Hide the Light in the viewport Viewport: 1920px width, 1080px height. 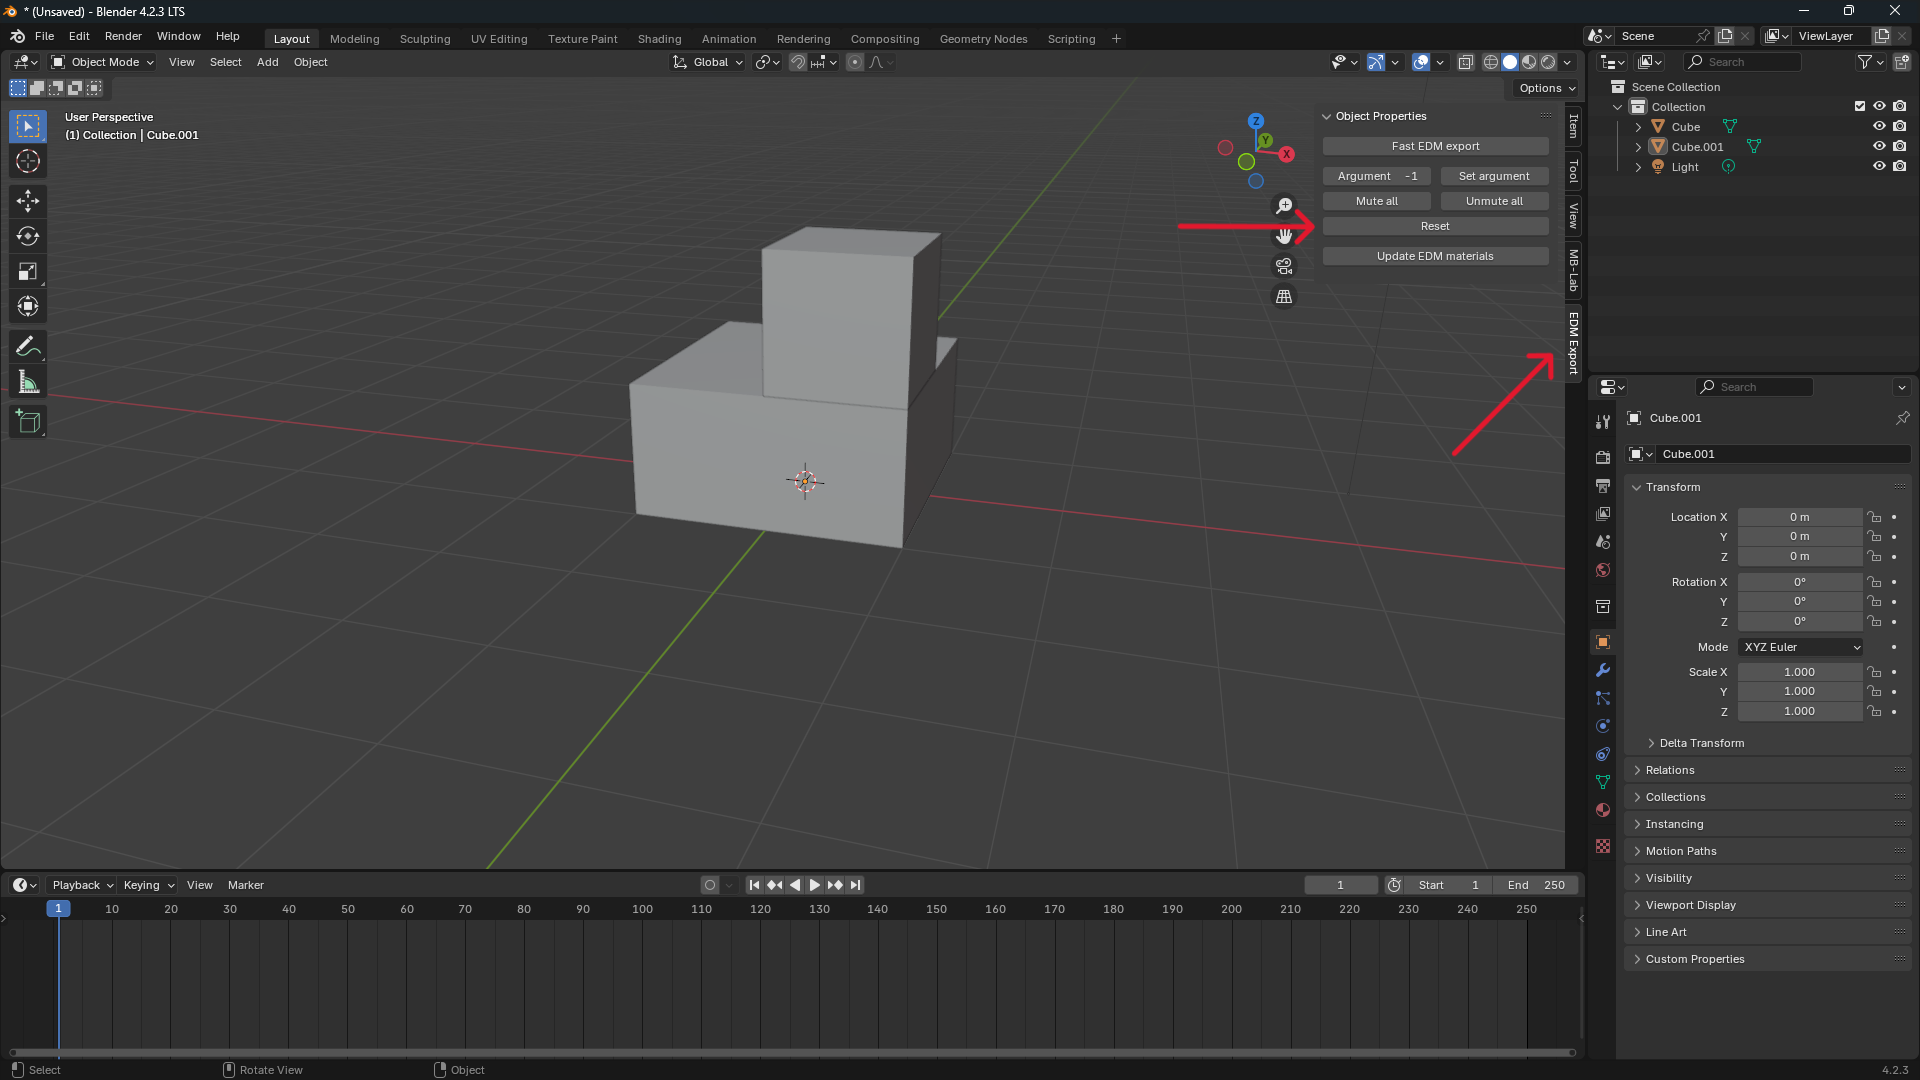click(x=1879, y=167)
